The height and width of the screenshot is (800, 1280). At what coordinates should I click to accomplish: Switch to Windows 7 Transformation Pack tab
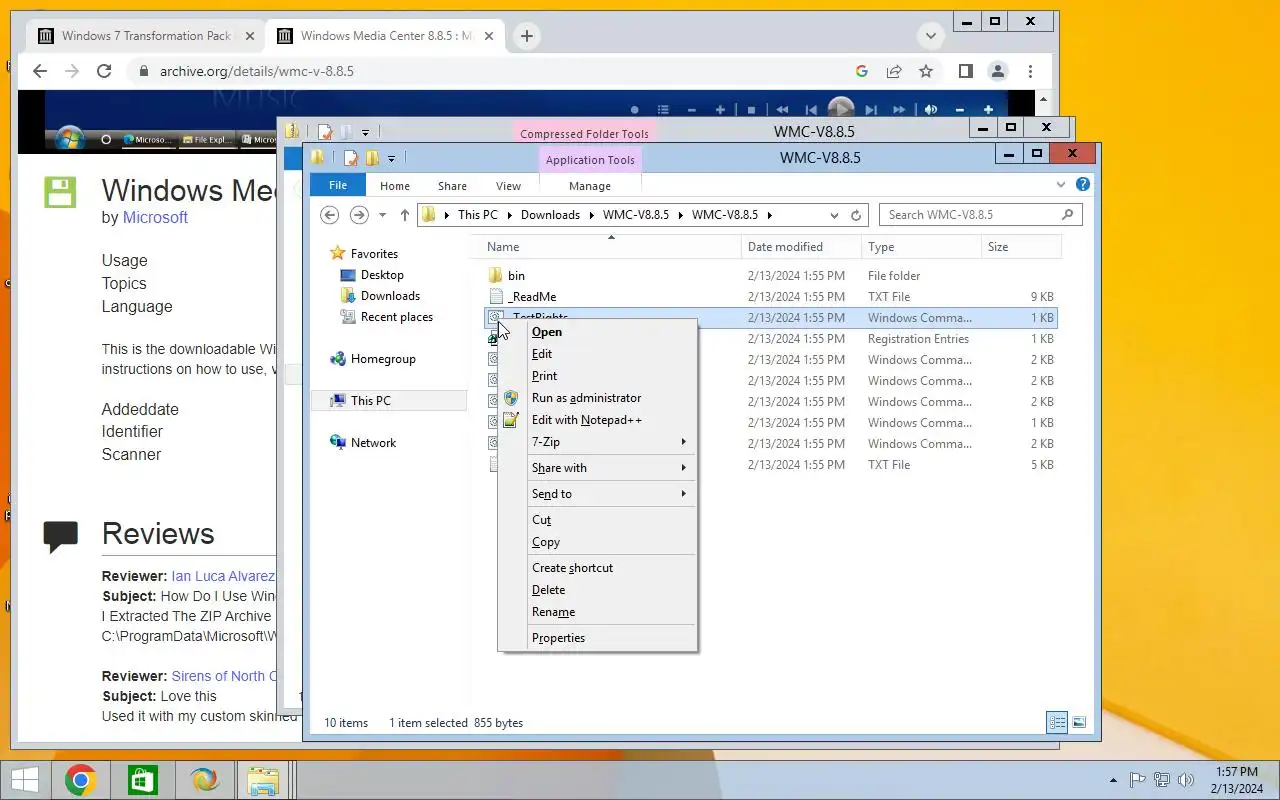click(x=146, y=36)
